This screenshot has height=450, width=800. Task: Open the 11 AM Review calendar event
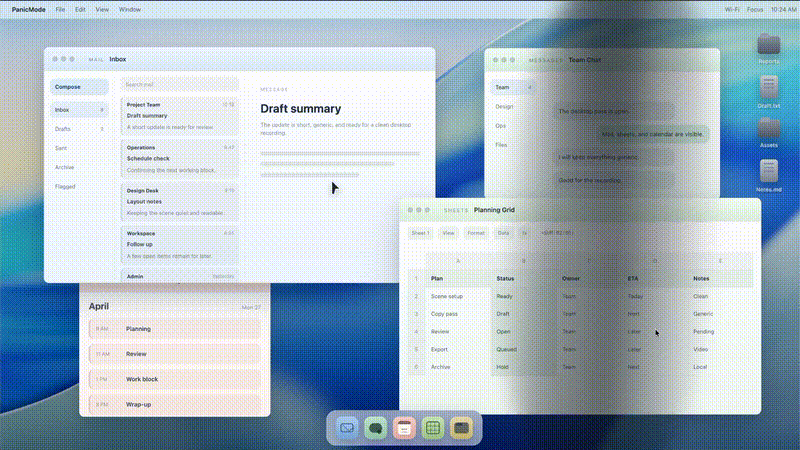click(x=174, y=354)
